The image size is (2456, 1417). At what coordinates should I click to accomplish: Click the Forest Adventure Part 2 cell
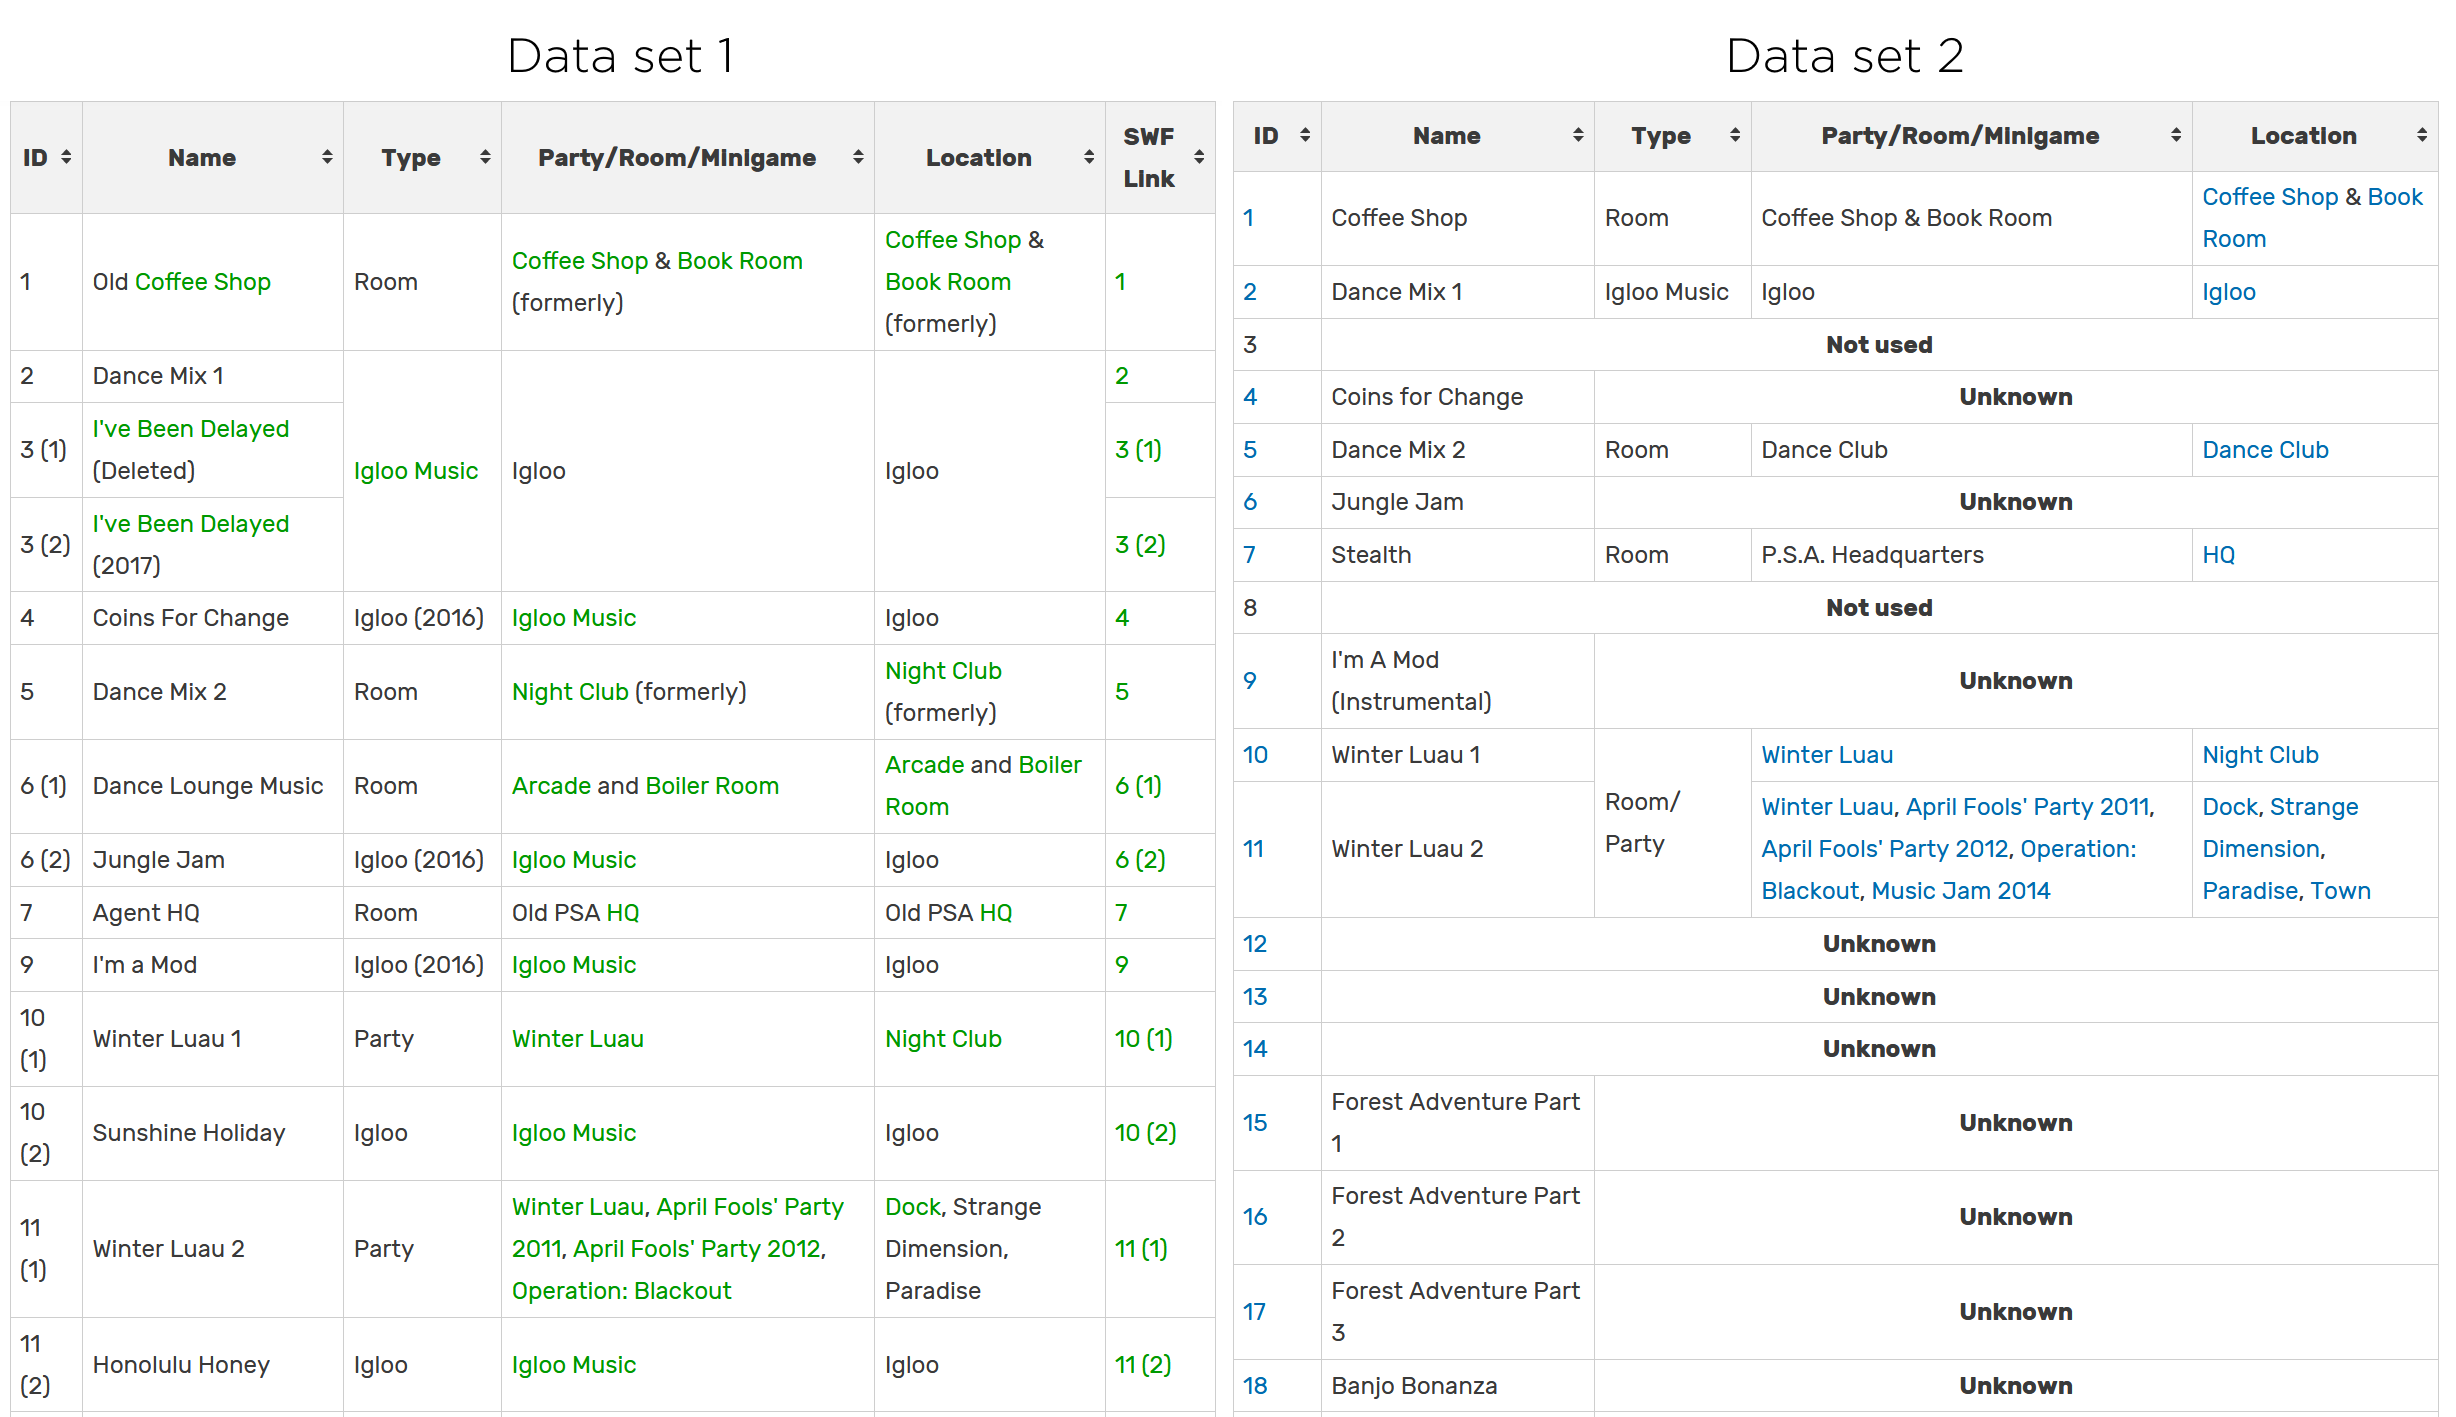[1457, 1217]
